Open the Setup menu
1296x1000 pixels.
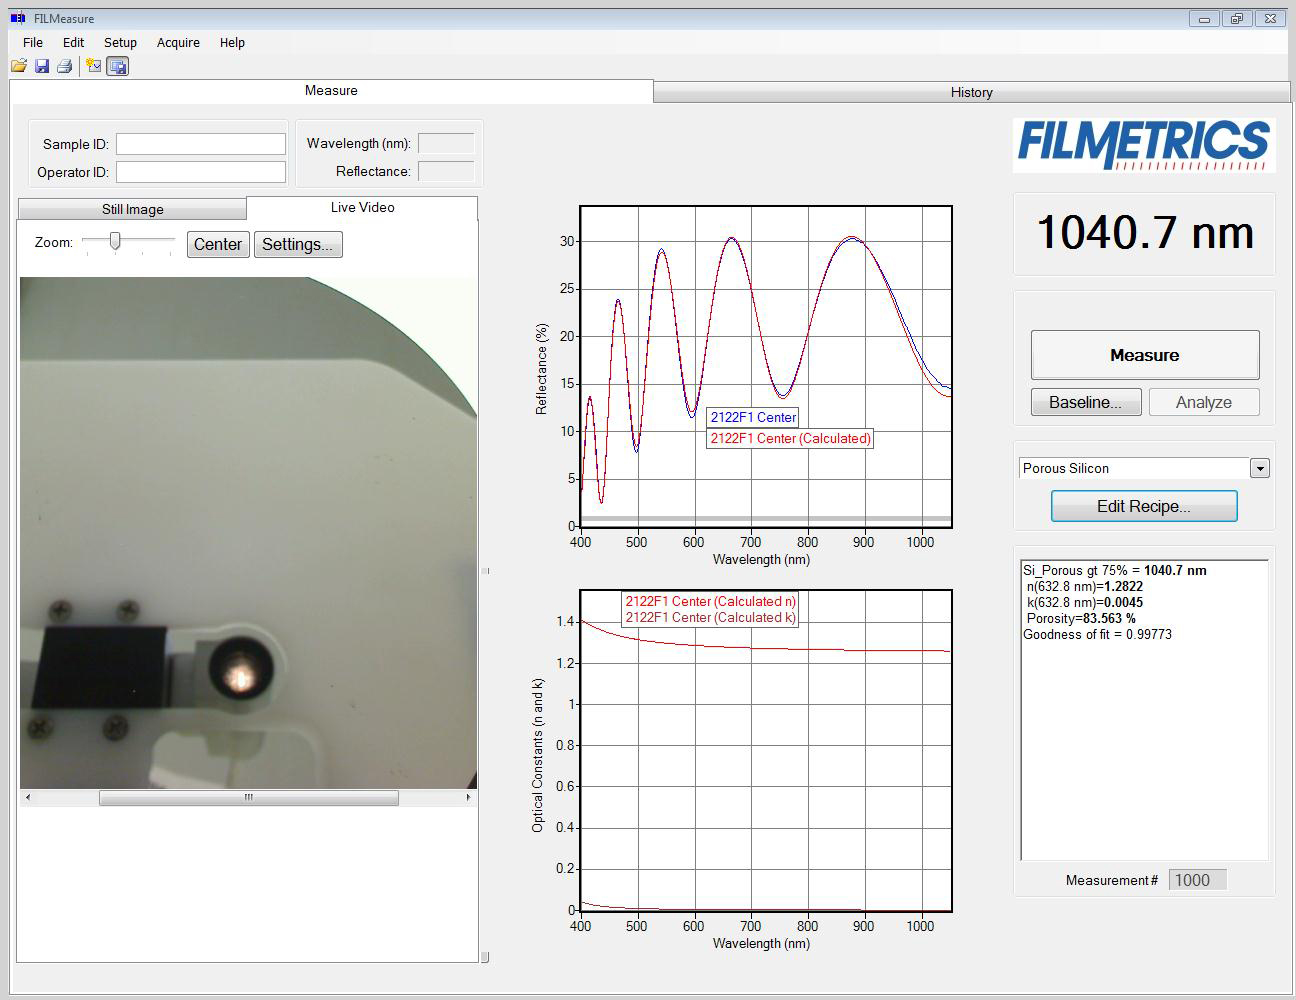(120, 42)
